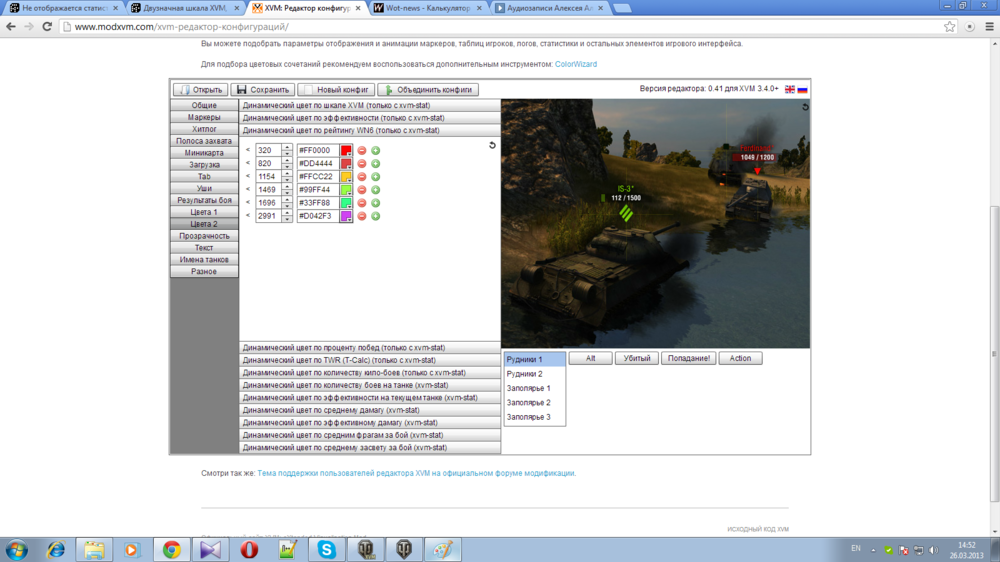Open Skype from the taskbar

click(327, 549)
